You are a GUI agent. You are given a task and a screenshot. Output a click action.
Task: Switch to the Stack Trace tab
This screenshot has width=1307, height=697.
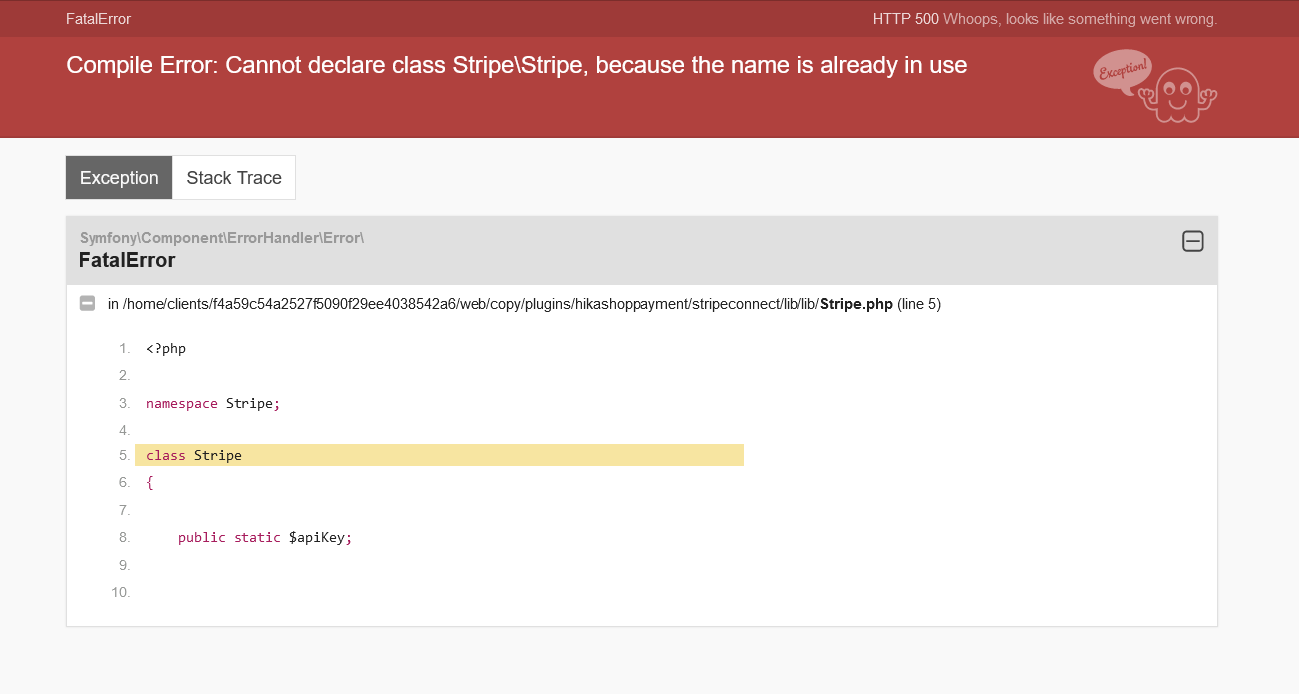[234, 178]
